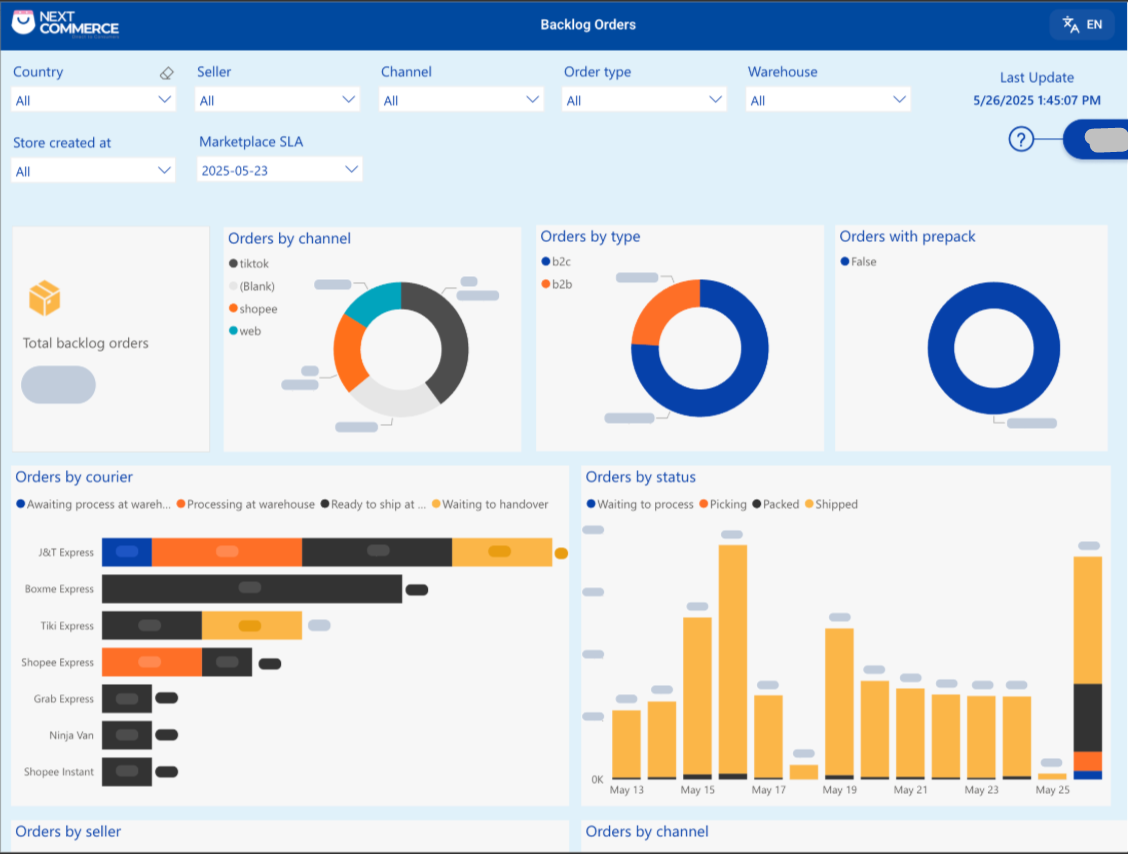1128x854 pixels.
Task: Click the question mark help icon
Action: coord(1020,139)
